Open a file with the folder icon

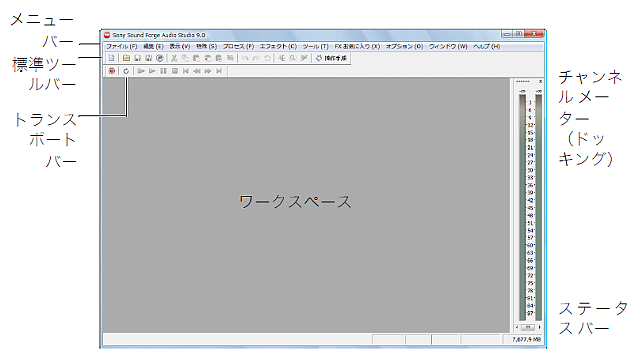tap(127, 58)
